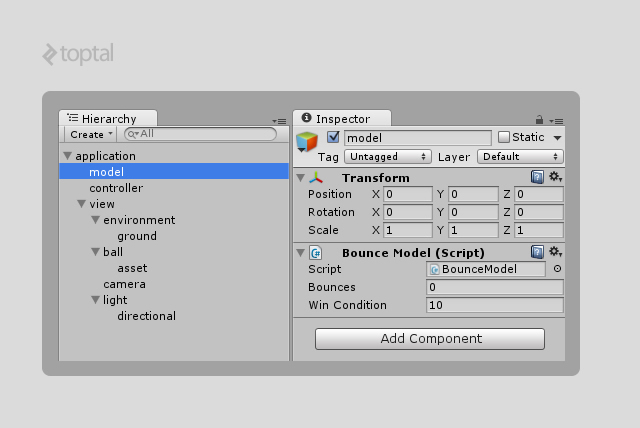Open the Layer dropdown set to Default
Screen dimensions: 640x428
point(520,157)
